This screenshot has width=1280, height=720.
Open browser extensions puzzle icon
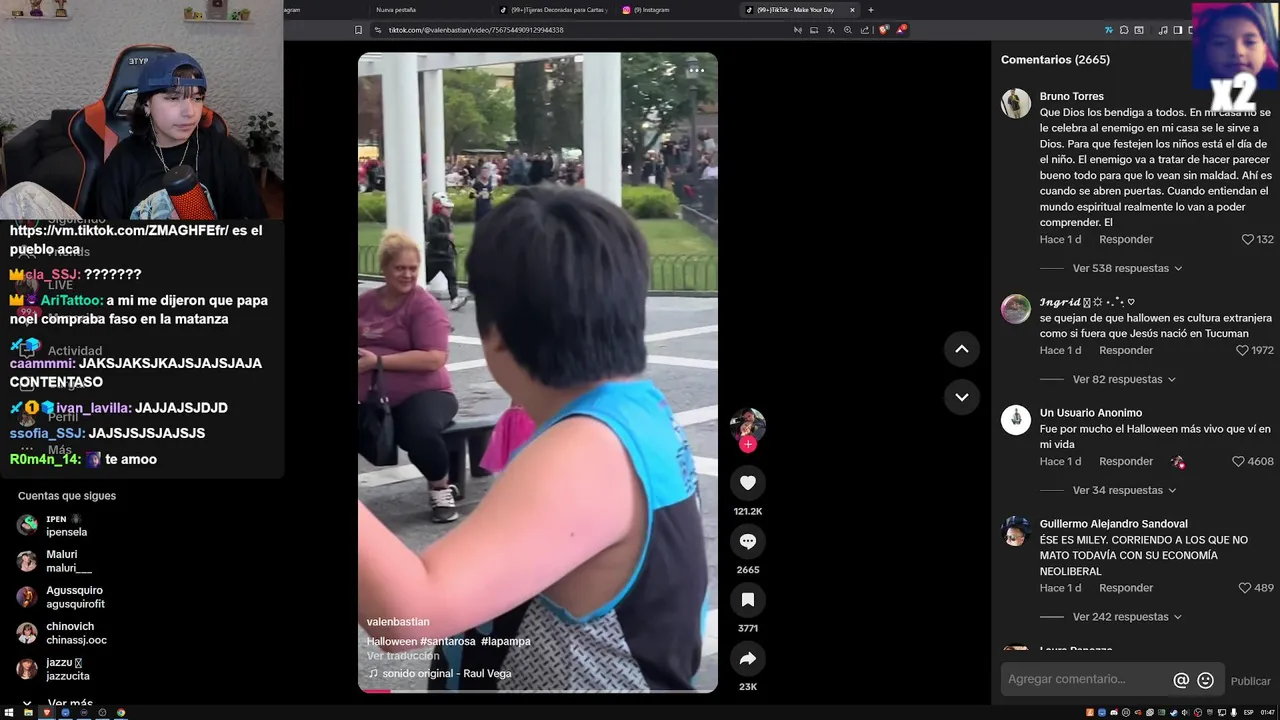point(1124,30)
